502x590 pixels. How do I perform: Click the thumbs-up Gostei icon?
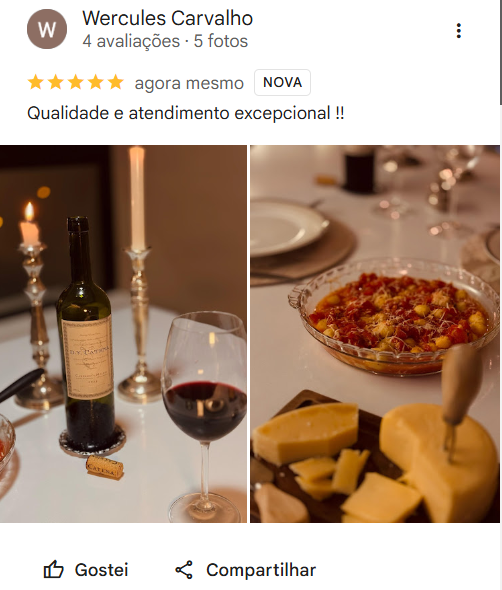[53, 569]
